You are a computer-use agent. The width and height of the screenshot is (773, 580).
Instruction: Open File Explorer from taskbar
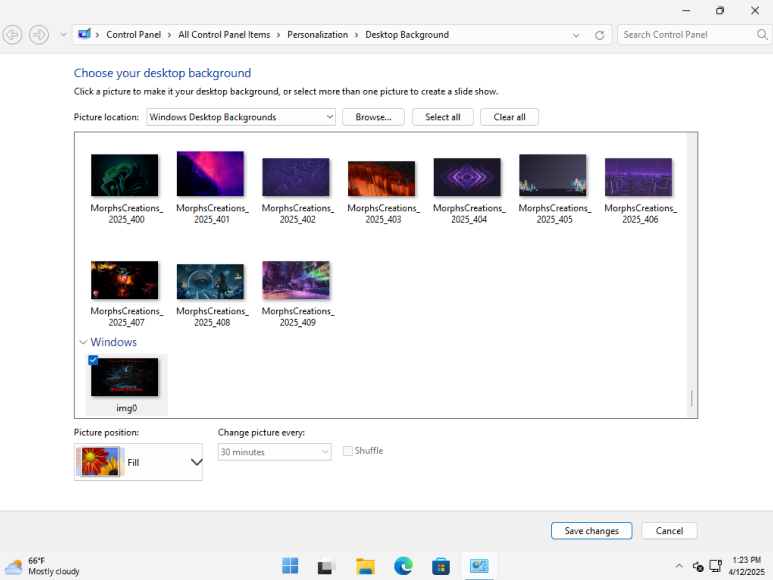[365, 566]
